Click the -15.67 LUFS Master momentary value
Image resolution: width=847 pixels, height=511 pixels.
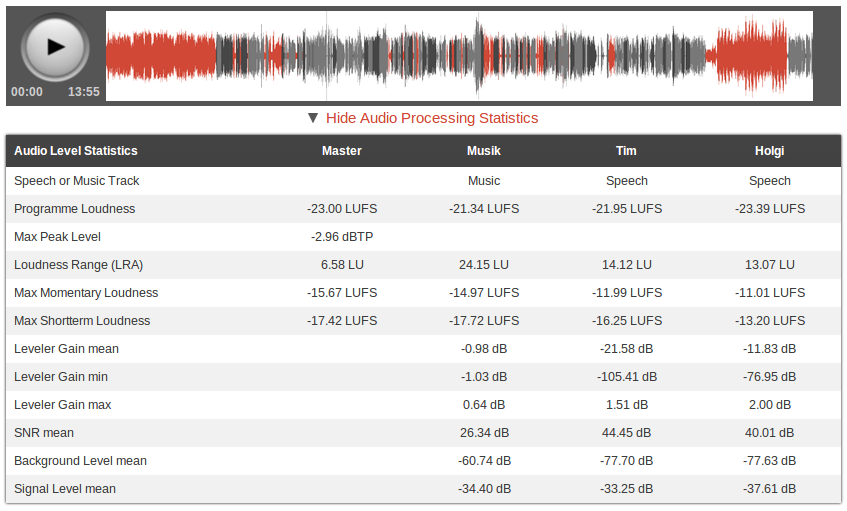pyautogui.click(x=342, y=293)
